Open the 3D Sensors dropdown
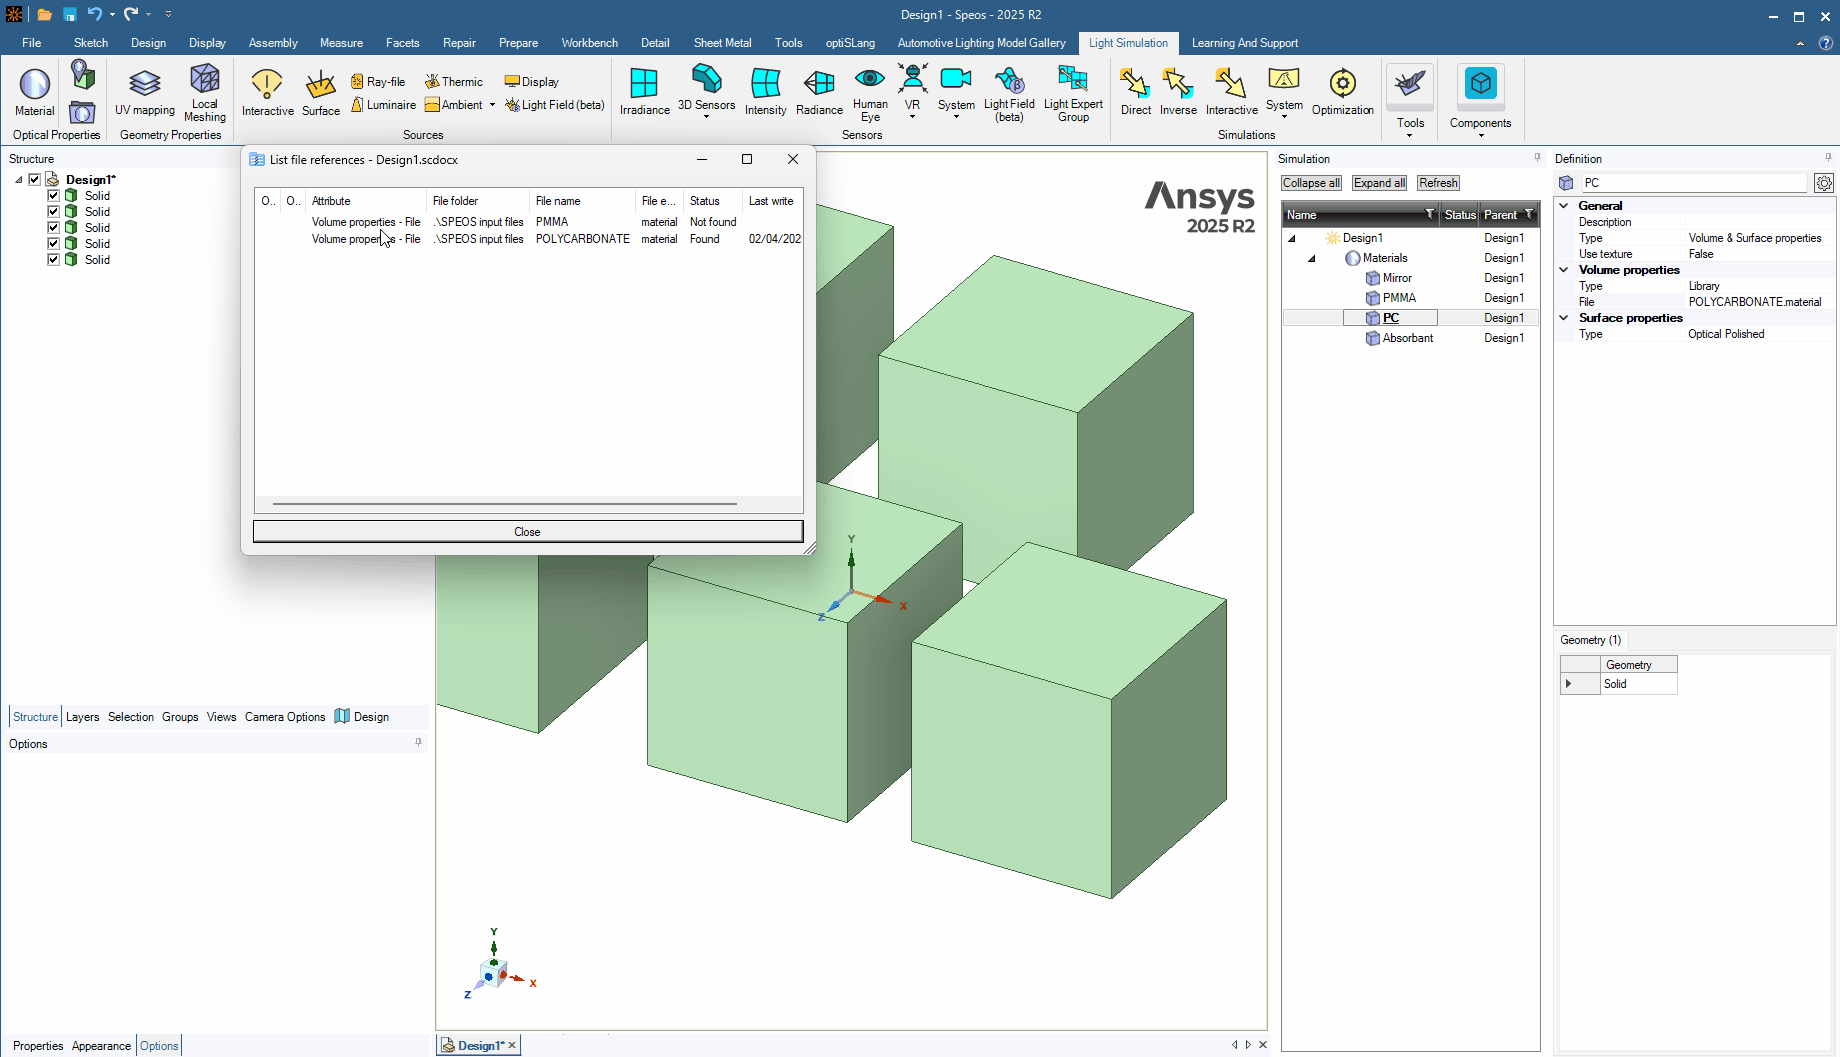The width and height of the screenshot is (1840, 1057). tap(706, 117)
